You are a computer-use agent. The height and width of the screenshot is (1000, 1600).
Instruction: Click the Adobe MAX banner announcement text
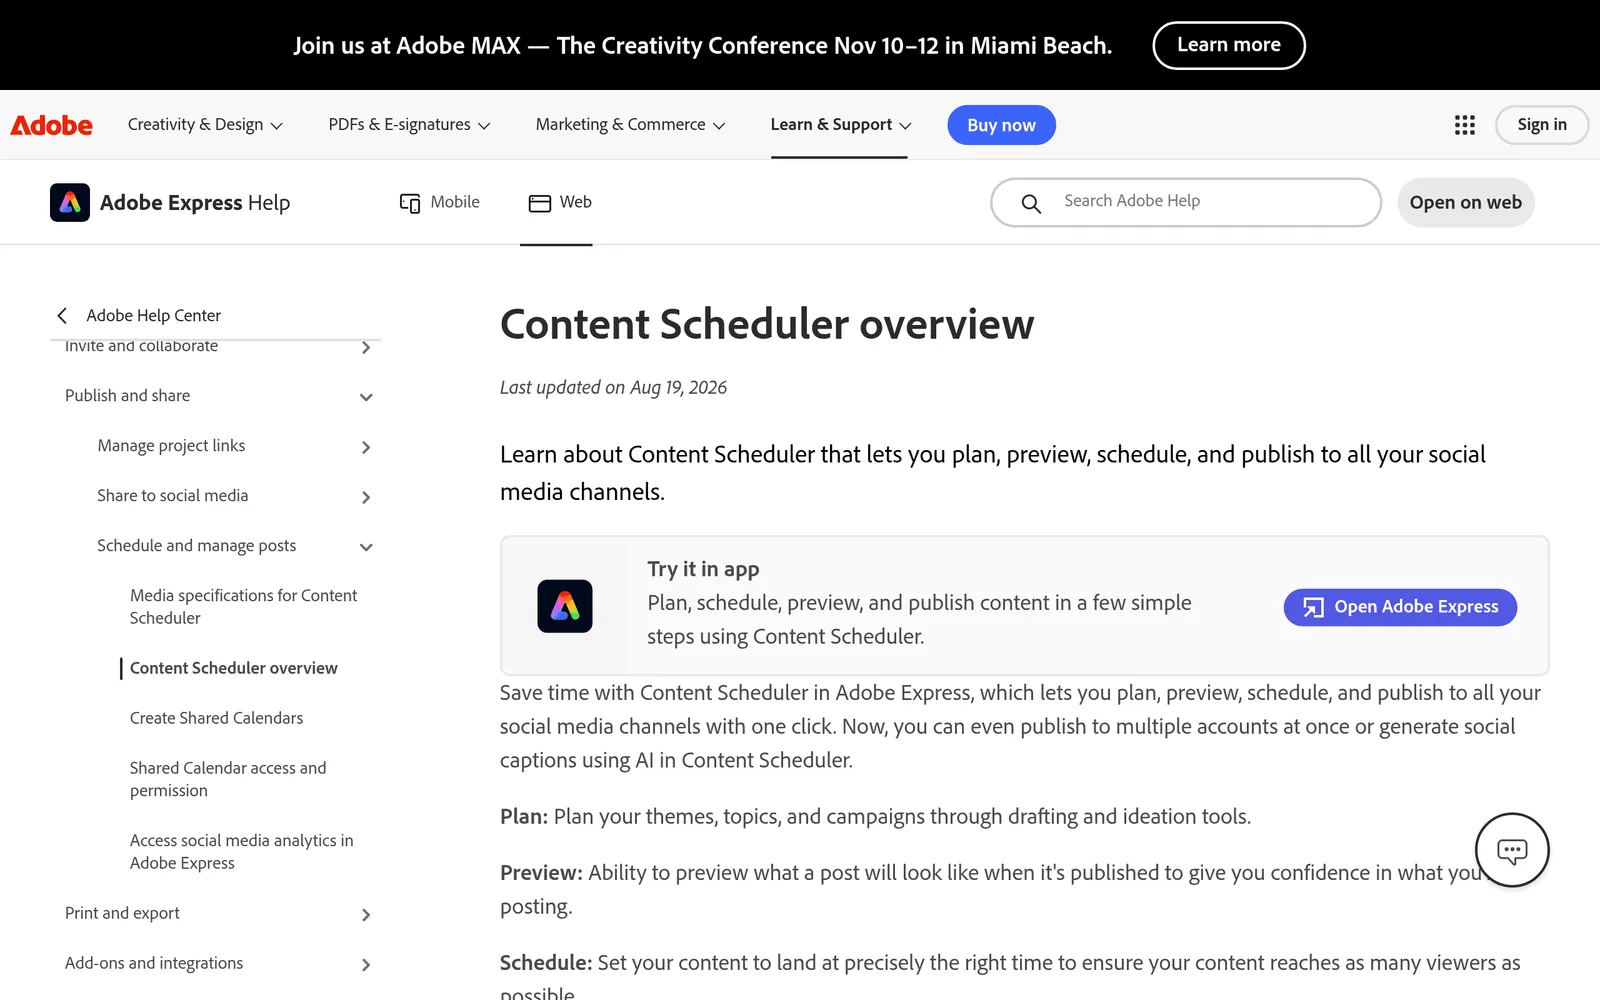702,45
